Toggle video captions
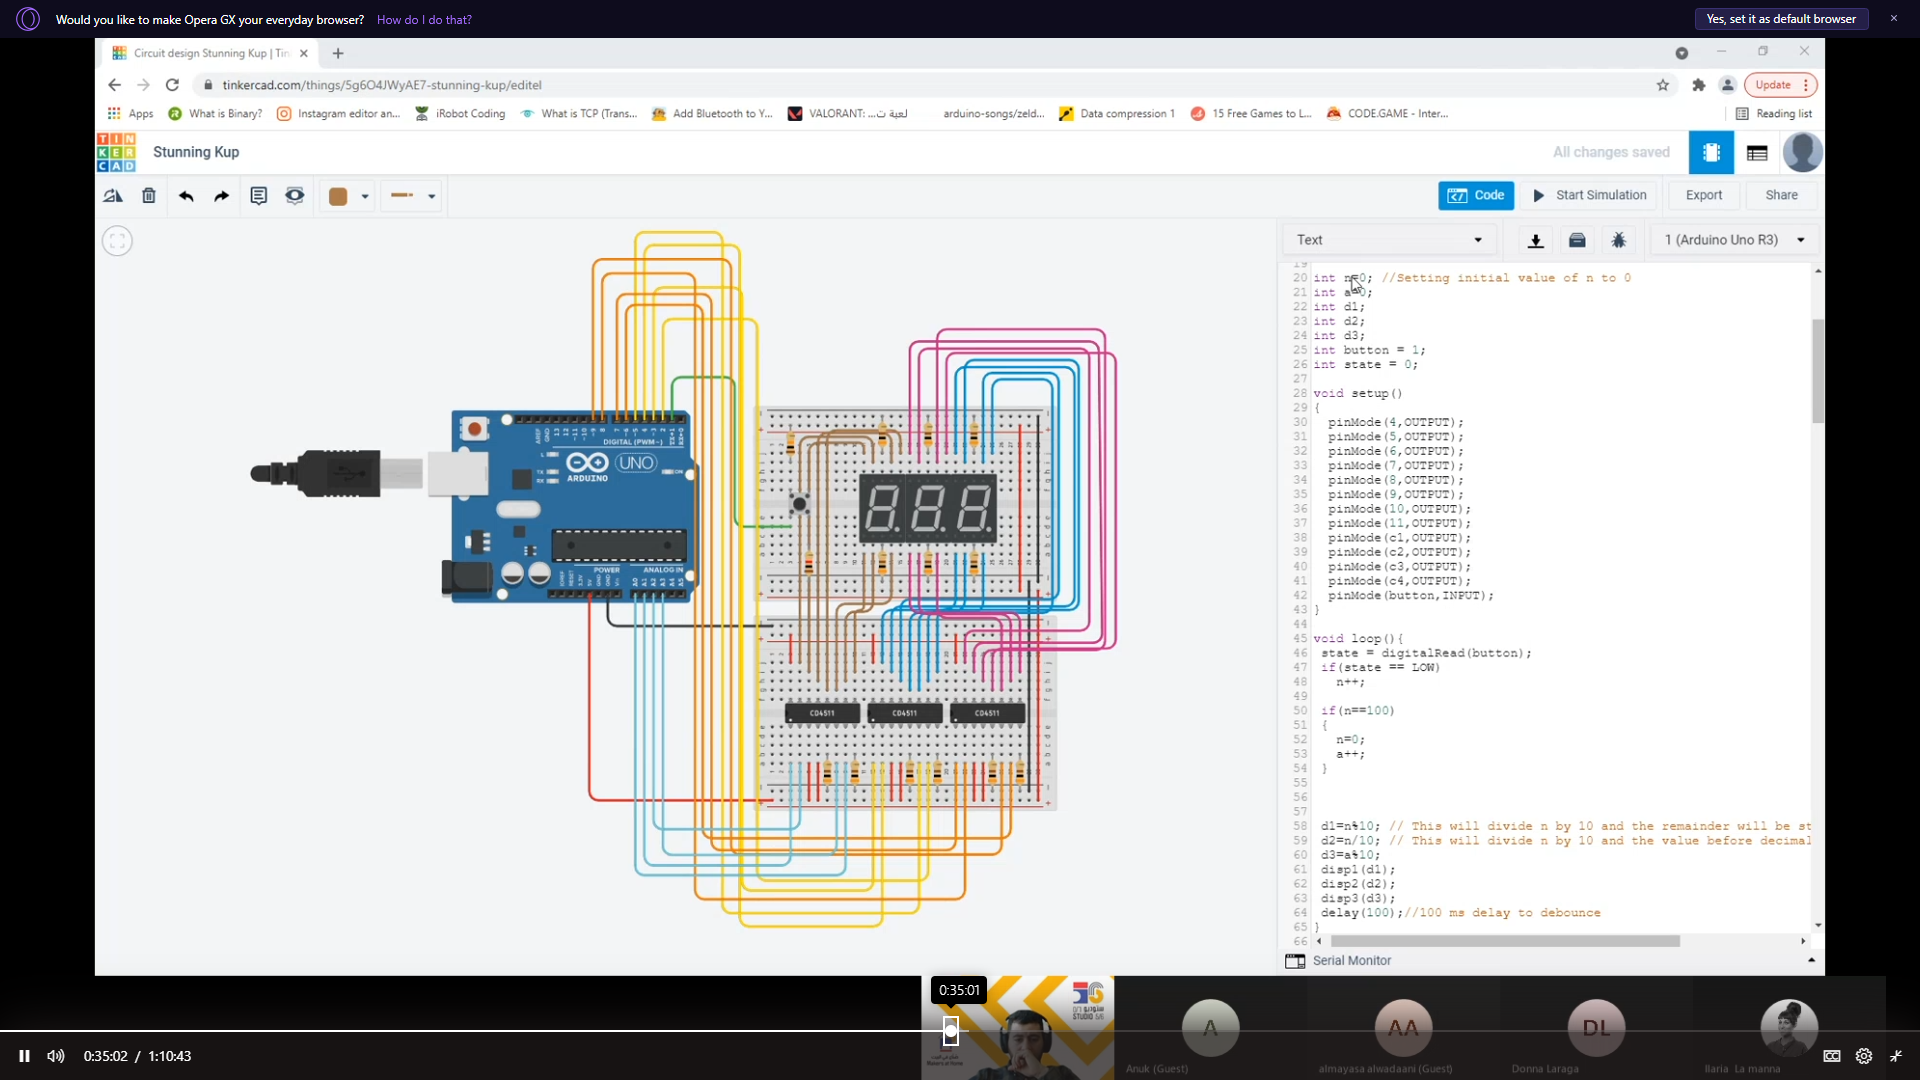The image size is (1920, 1080). pos(1832,1056)
